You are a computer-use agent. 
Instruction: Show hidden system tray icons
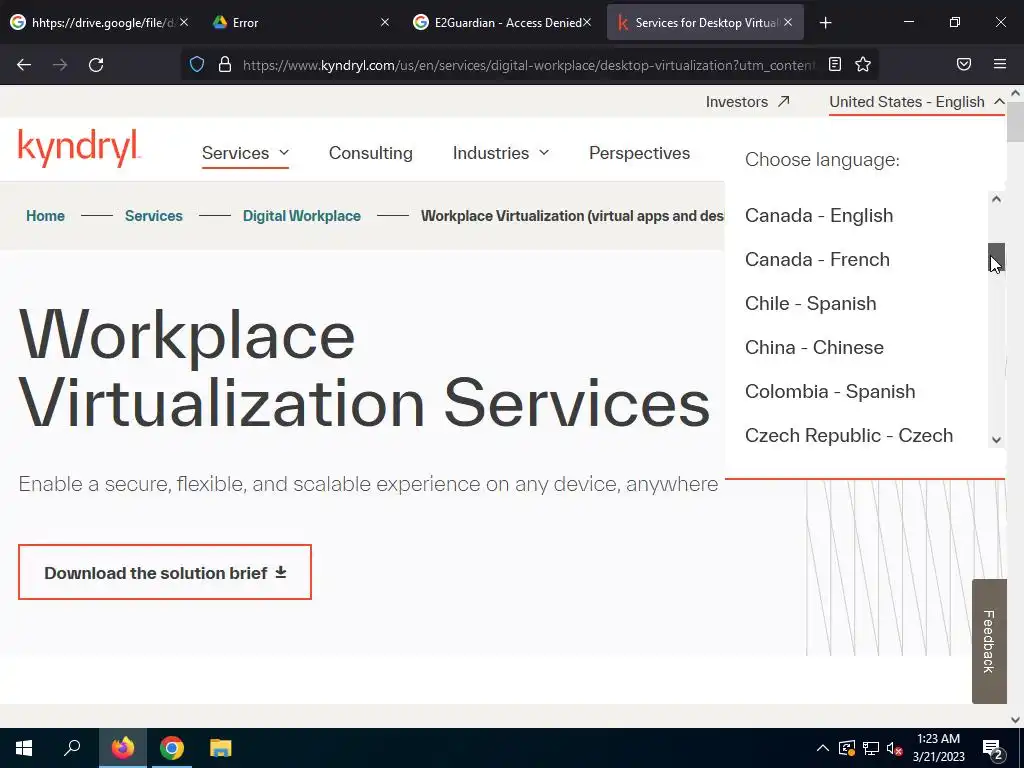click(x=823, y=748)
